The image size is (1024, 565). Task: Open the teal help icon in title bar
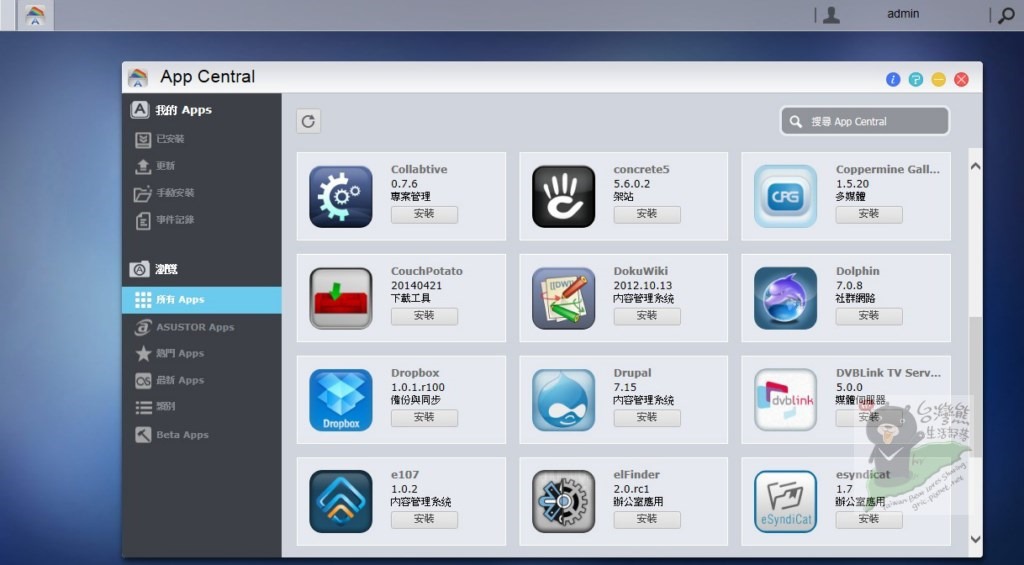pos(916,80)
